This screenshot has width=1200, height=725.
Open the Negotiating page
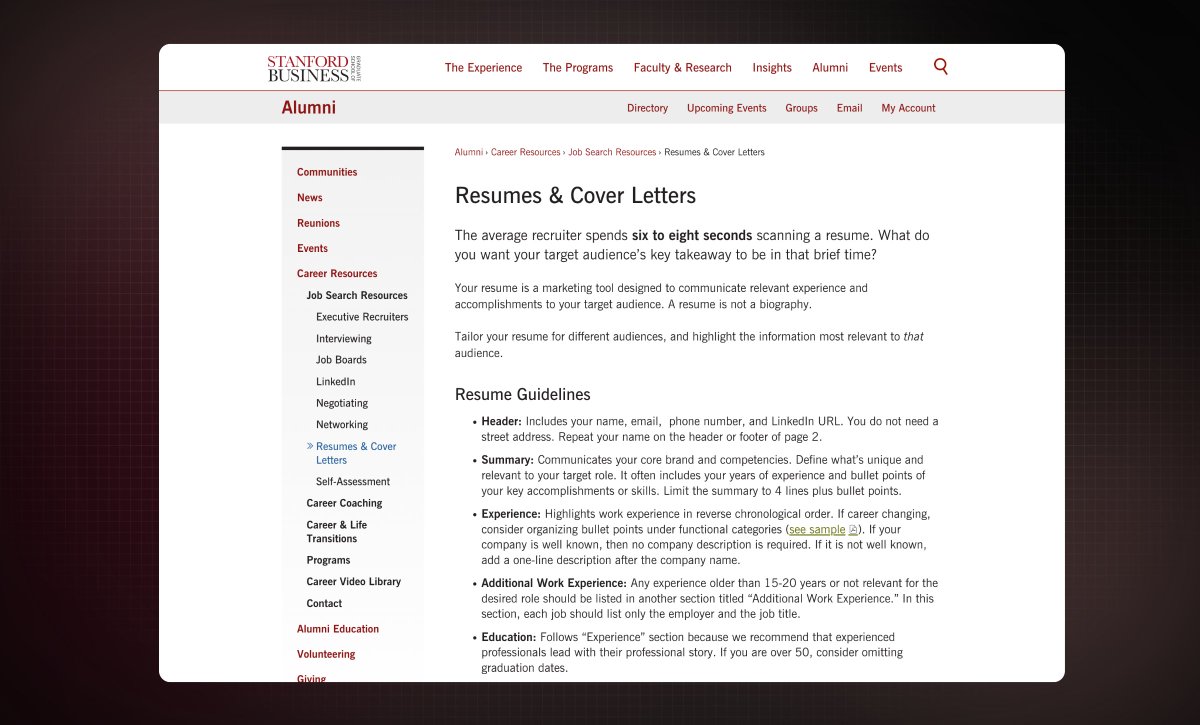pos(342,403)
